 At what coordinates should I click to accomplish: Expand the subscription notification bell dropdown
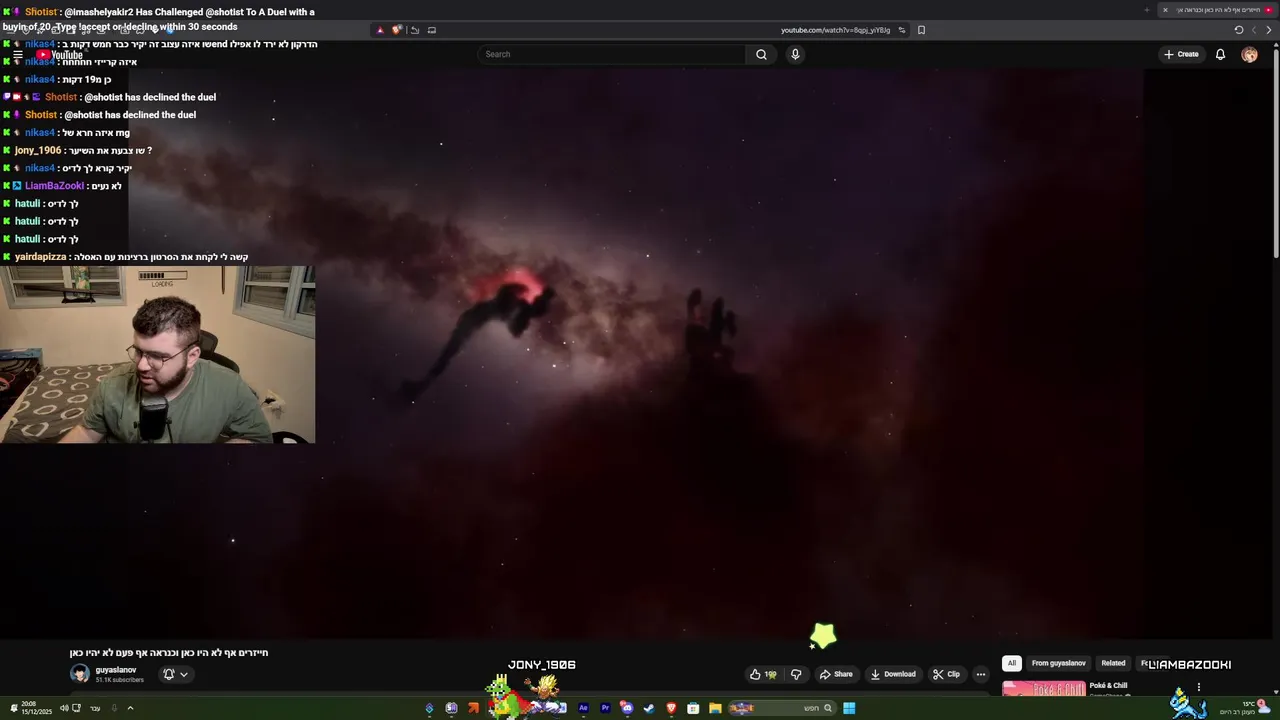(175, 674)
